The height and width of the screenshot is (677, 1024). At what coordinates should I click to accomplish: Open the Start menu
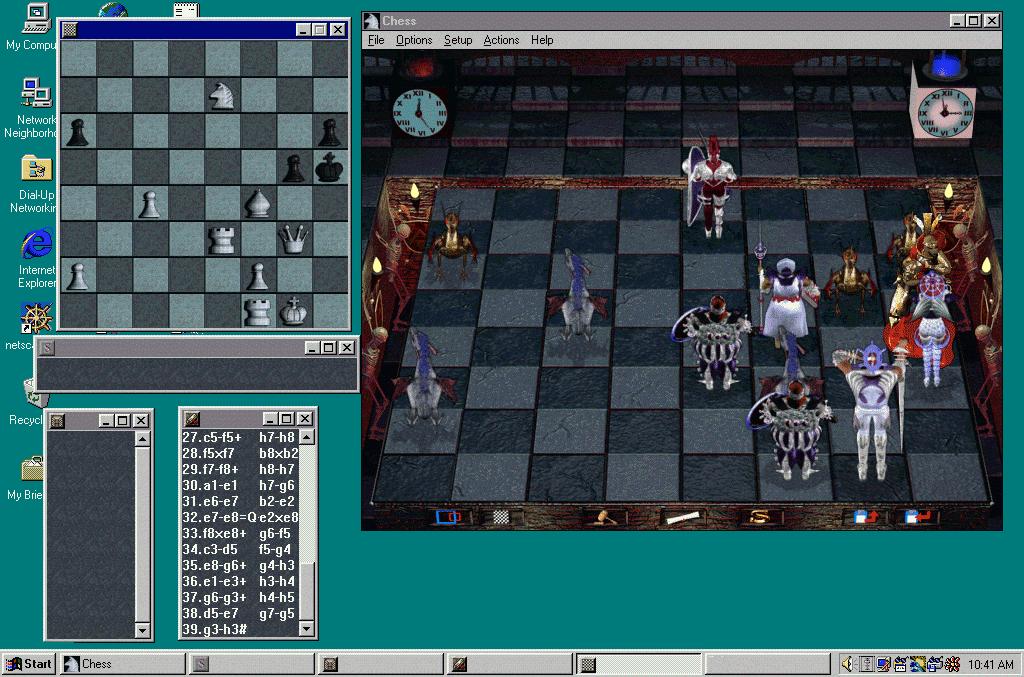(29, 664)
